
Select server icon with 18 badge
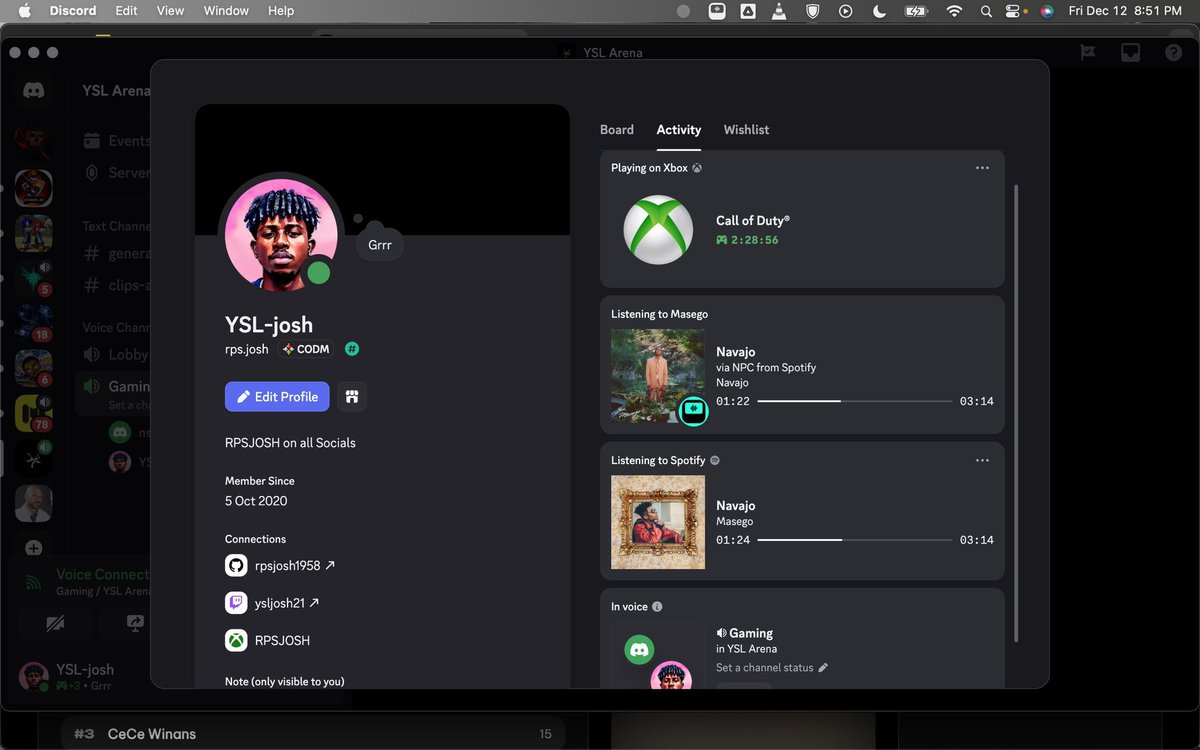(34, 322)
